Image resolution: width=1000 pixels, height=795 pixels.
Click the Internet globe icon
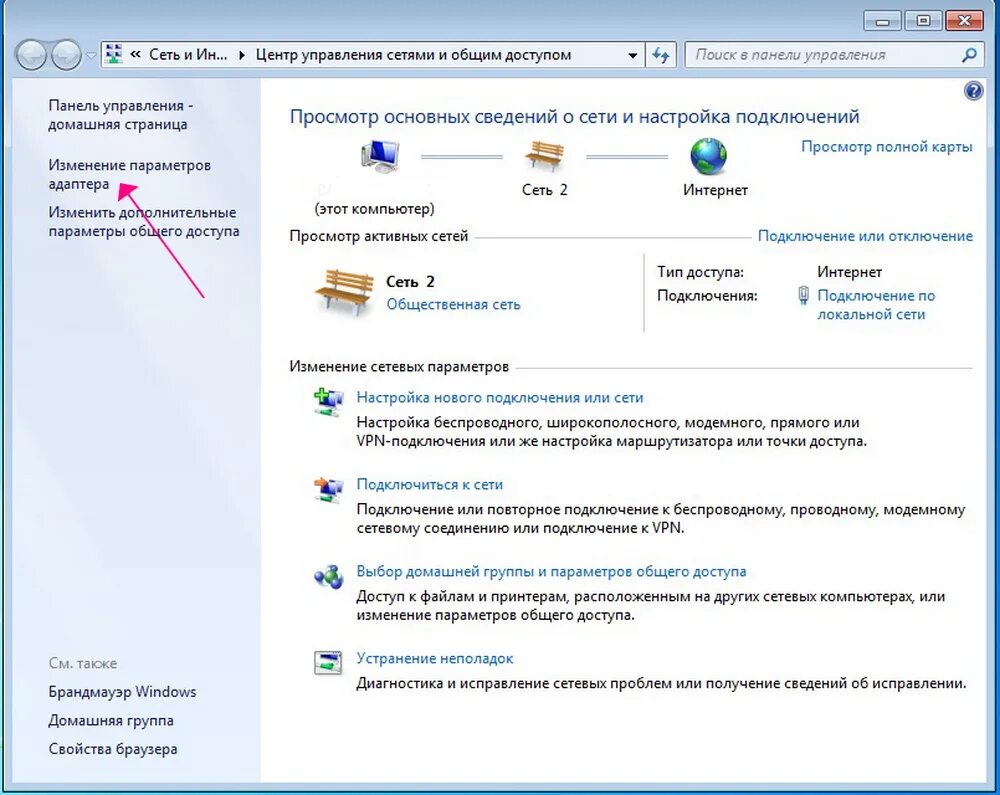pyautogui.click(x=709, y=156)
